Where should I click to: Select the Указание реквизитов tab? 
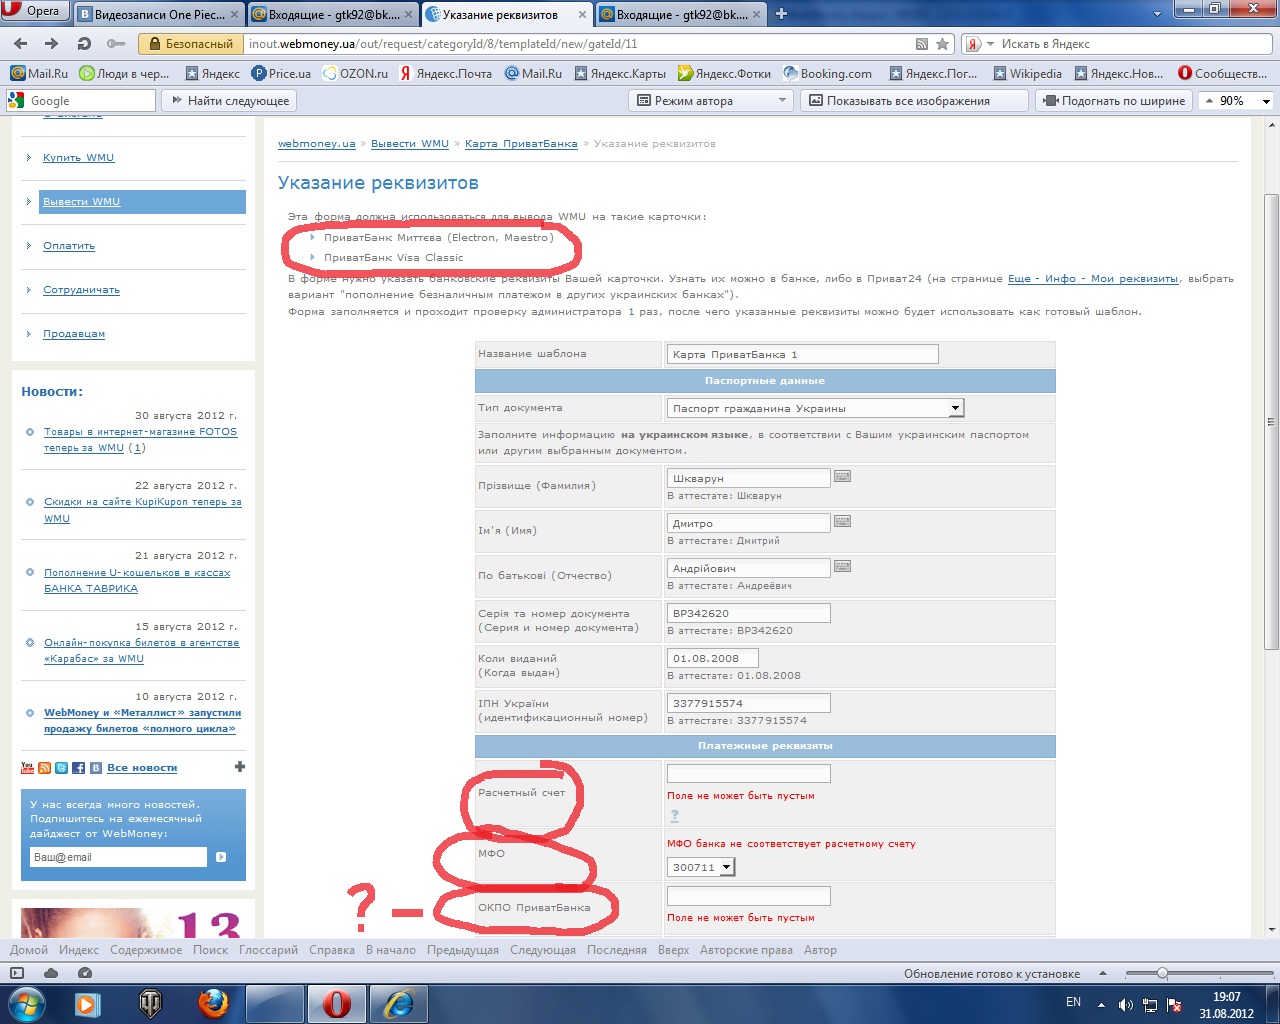click(x=507, y=14)
